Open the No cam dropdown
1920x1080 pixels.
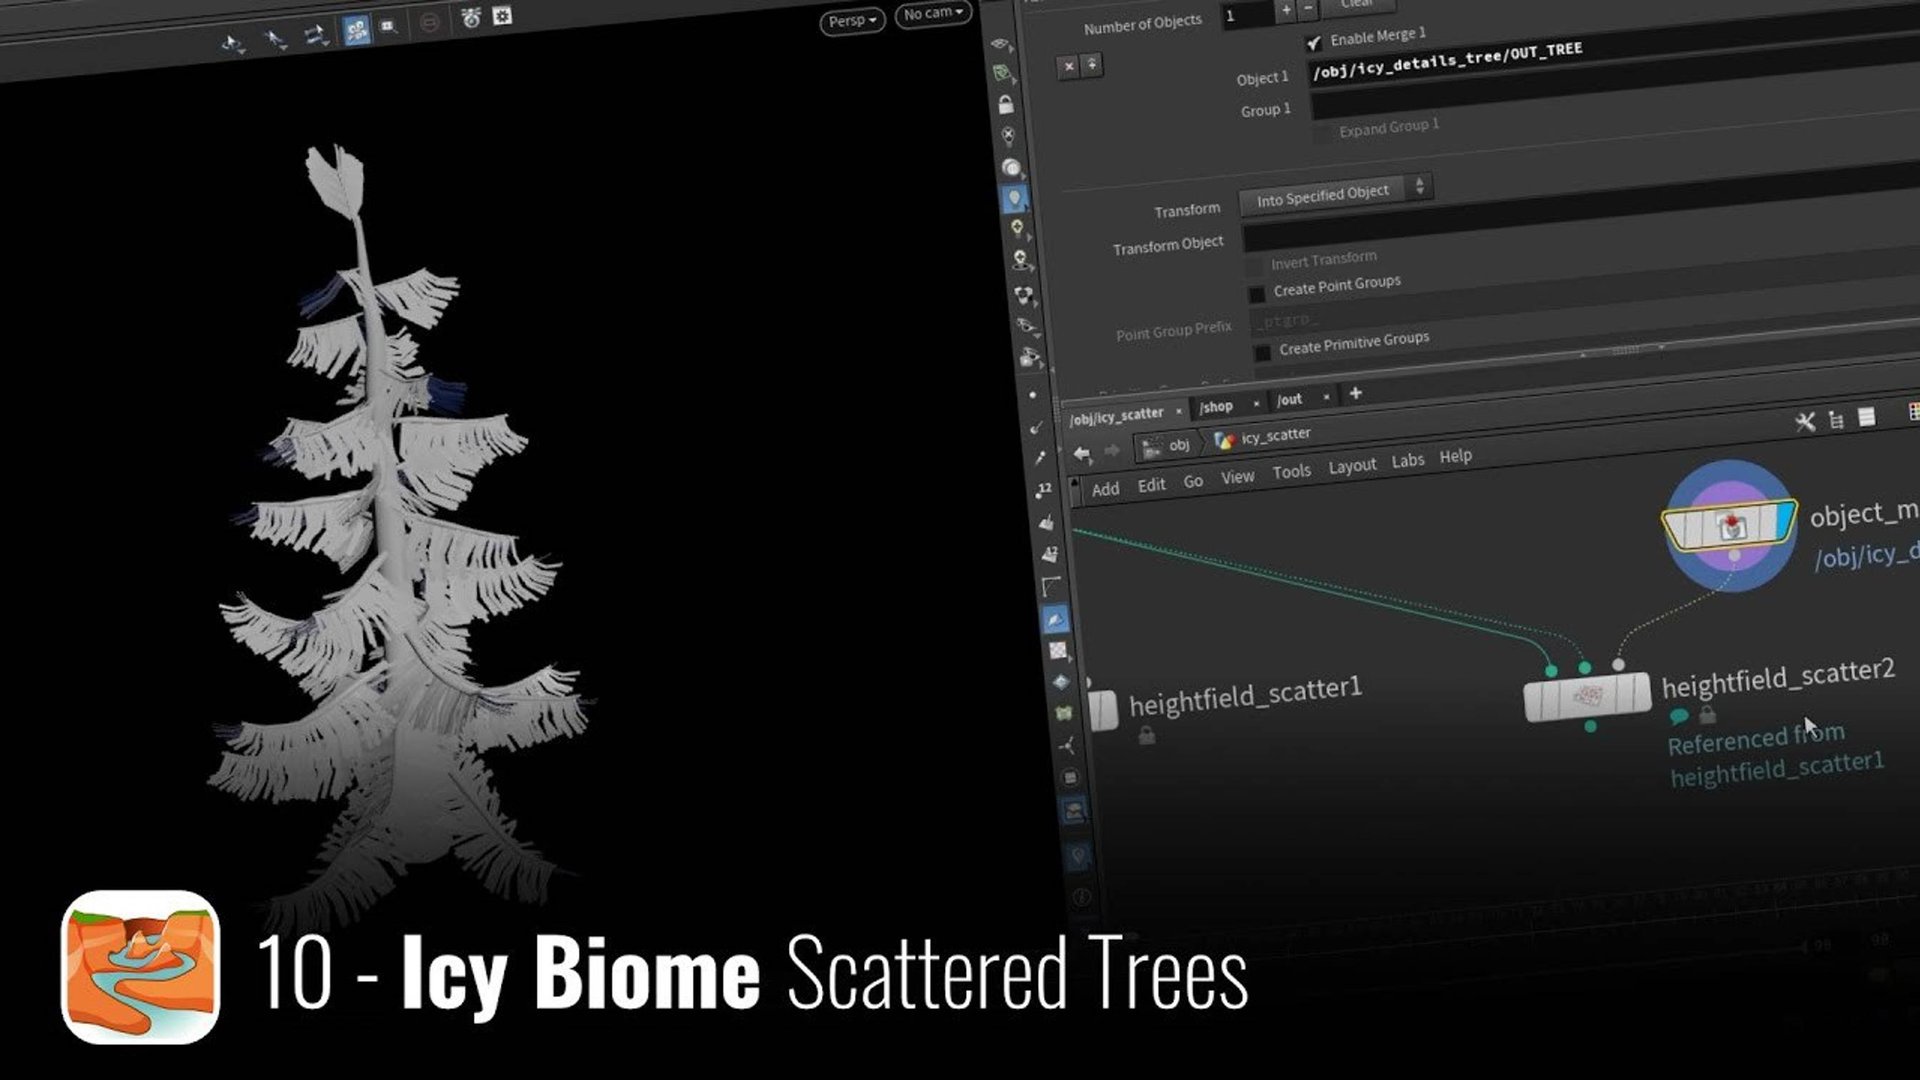point(931,13)
